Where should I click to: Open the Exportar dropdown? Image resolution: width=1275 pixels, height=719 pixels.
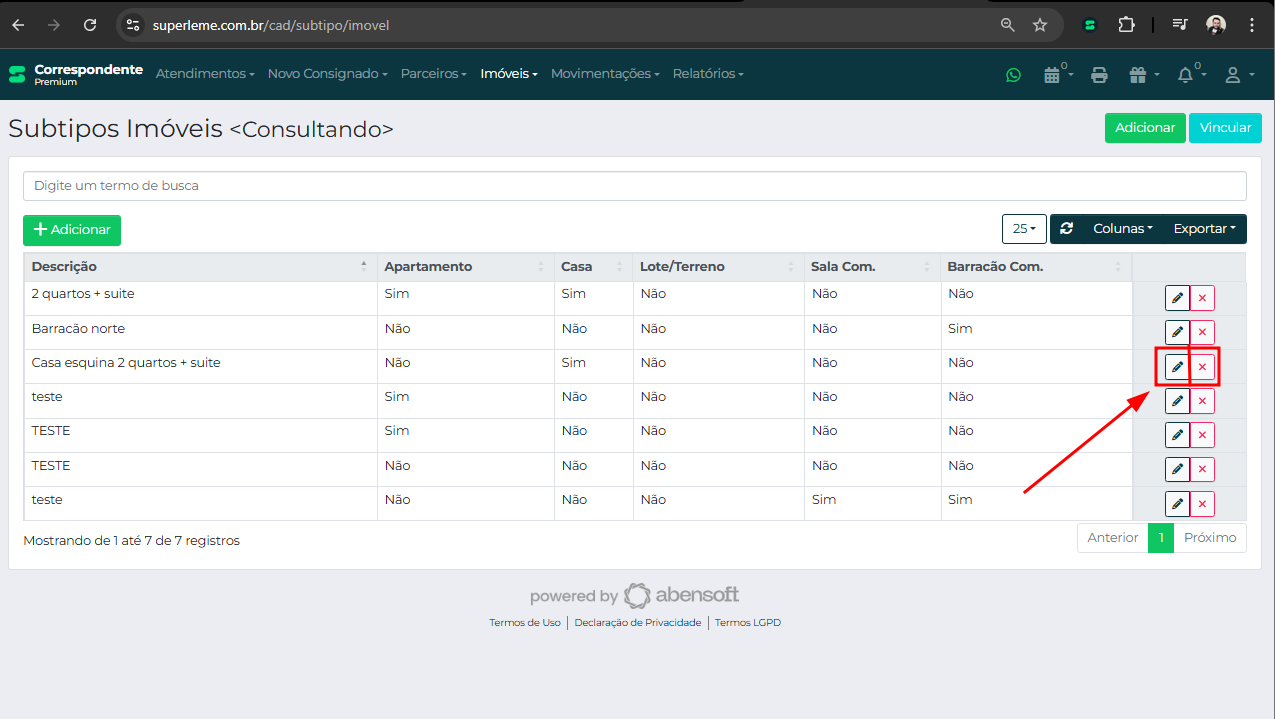point(1204,229)
